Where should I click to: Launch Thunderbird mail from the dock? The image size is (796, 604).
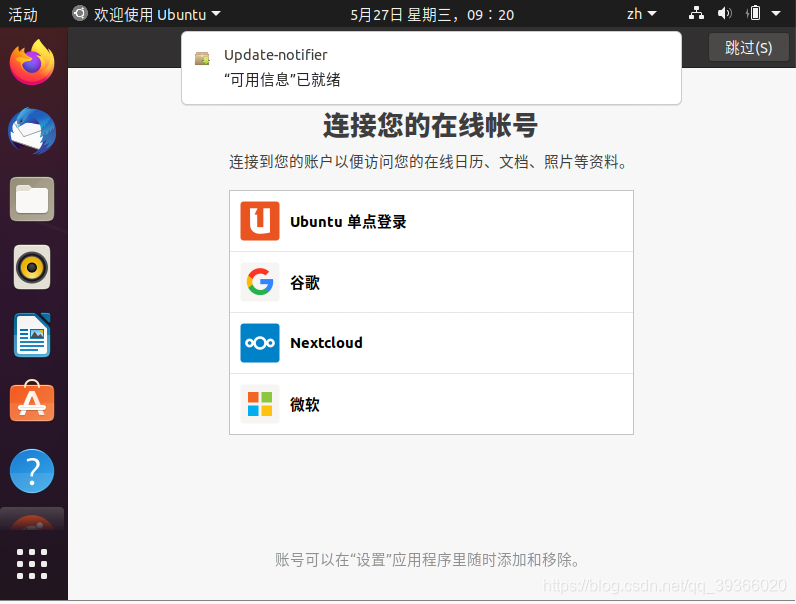click(32, 131)
